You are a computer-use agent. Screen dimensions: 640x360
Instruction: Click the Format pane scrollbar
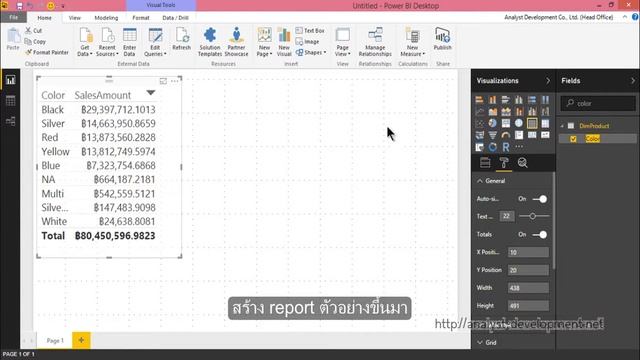(554, 220)
